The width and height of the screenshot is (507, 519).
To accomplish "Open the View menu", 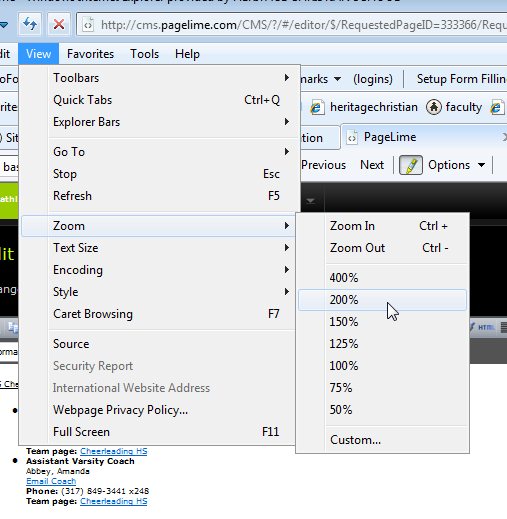I will tap(39, 54).
